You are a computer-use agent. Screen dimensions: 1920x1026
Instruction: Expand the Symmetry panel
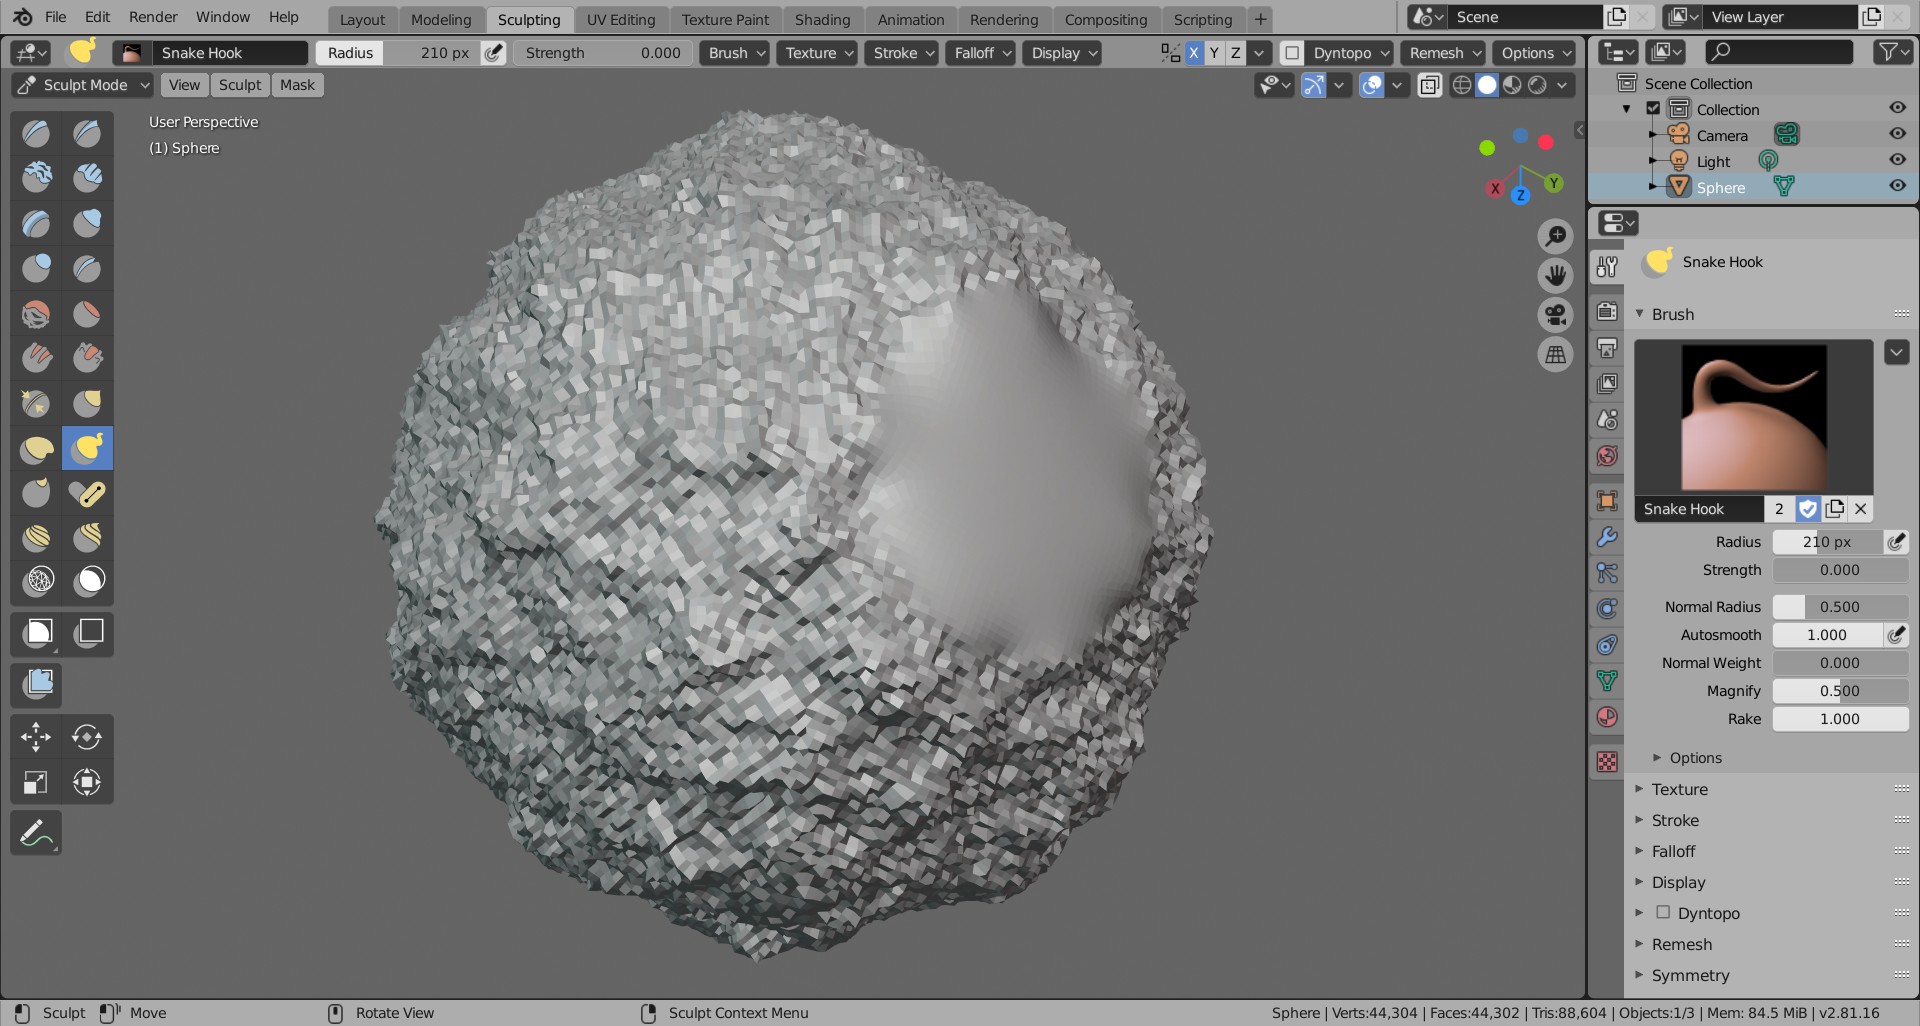pyautogui.click(x=1690, y=975)
